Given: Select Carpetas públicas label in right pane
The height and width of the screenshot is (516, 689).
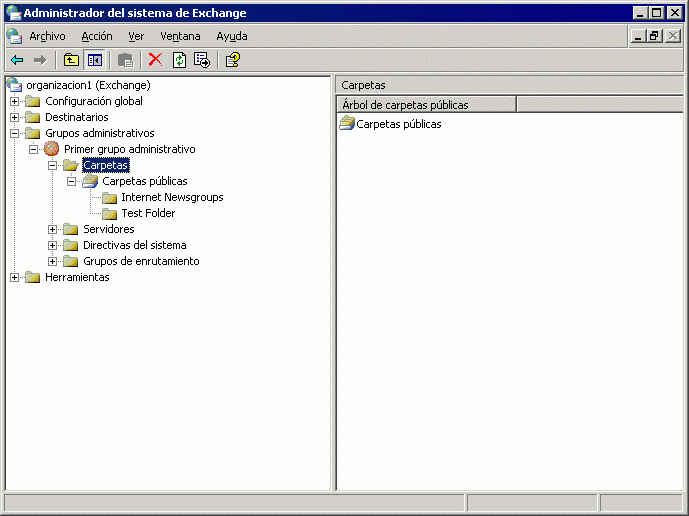Looking at the screenshot, I should pyautogui.click(x=399, y=124).
